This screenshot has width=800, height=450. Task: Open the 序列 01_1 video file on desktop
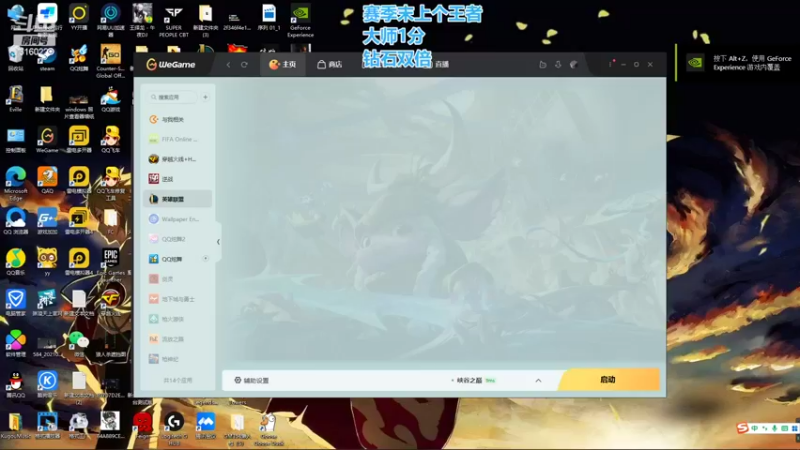pyautogui.click(x=268, y=17)
